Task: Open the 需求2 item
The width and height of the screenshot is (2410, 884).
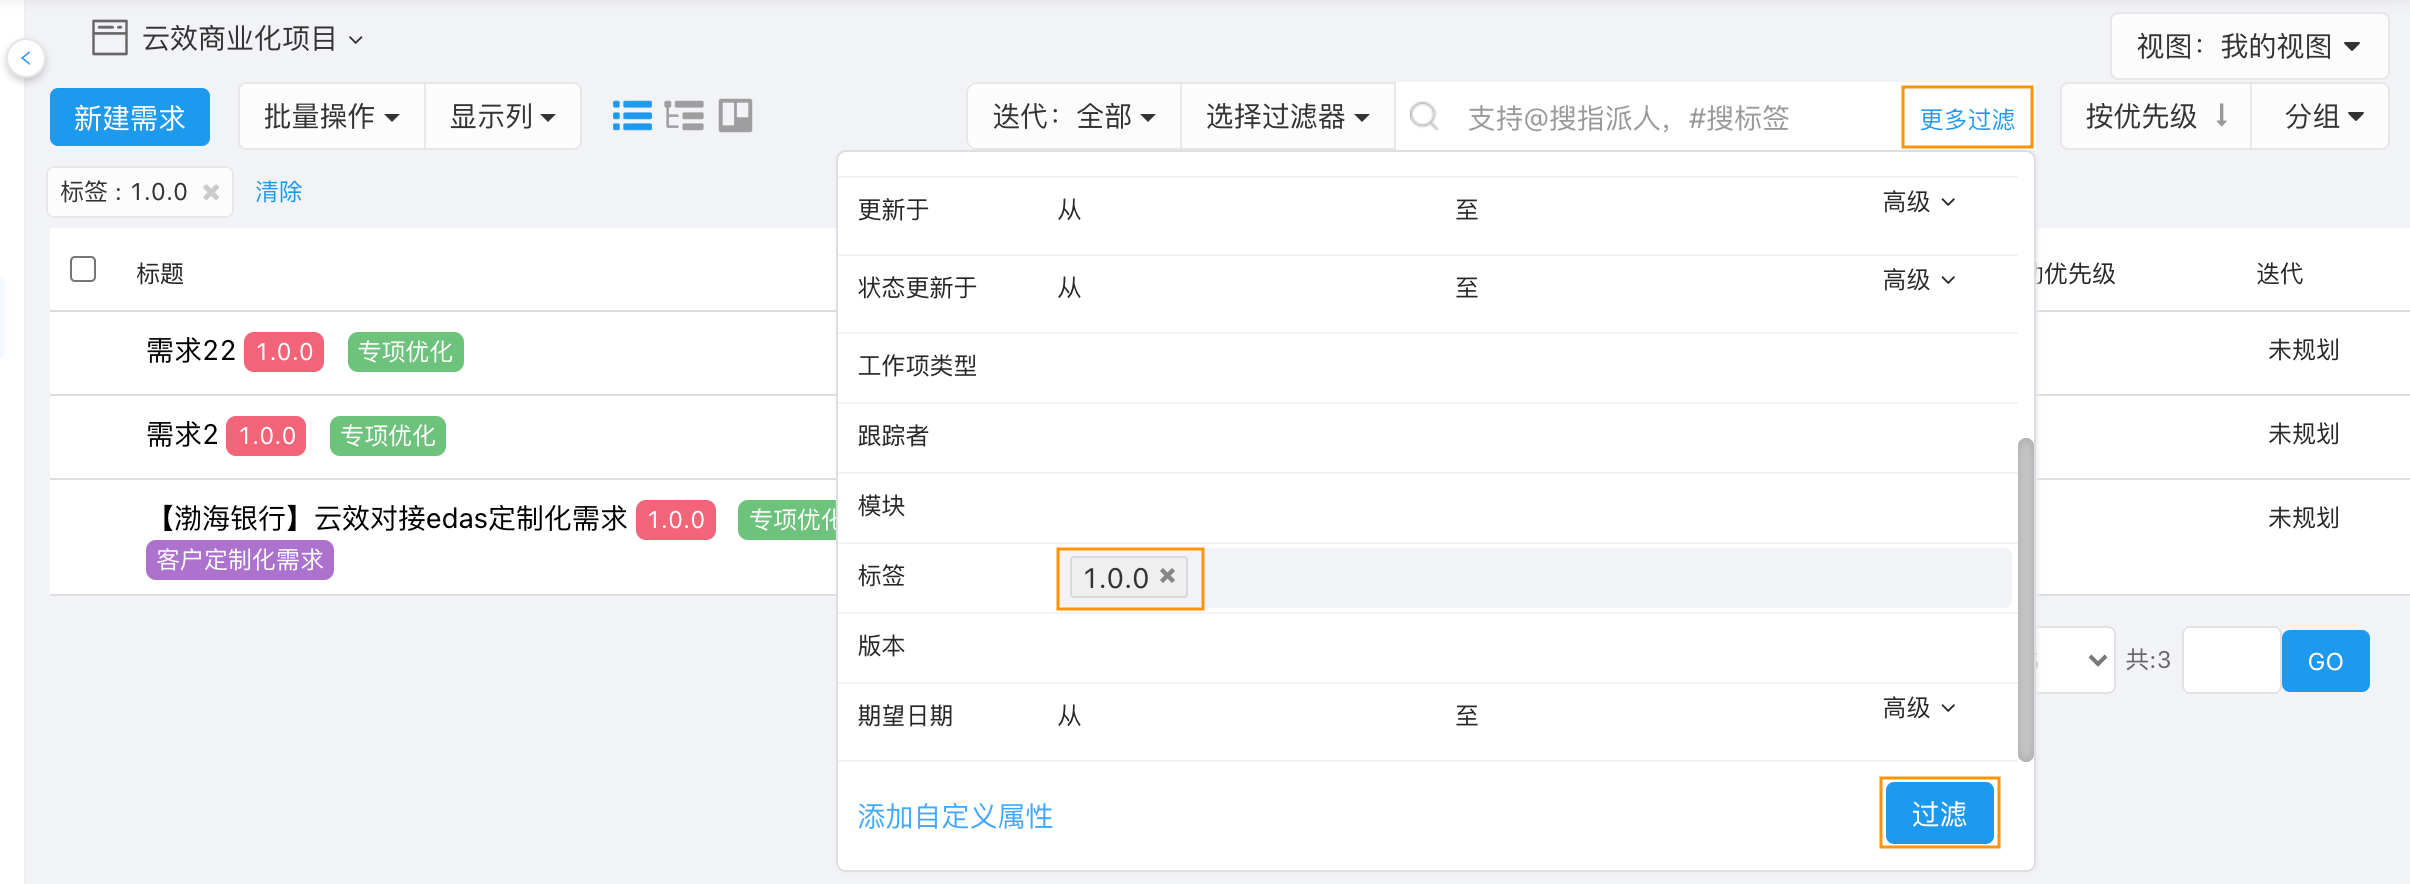Action: click(x=182, y=435)
